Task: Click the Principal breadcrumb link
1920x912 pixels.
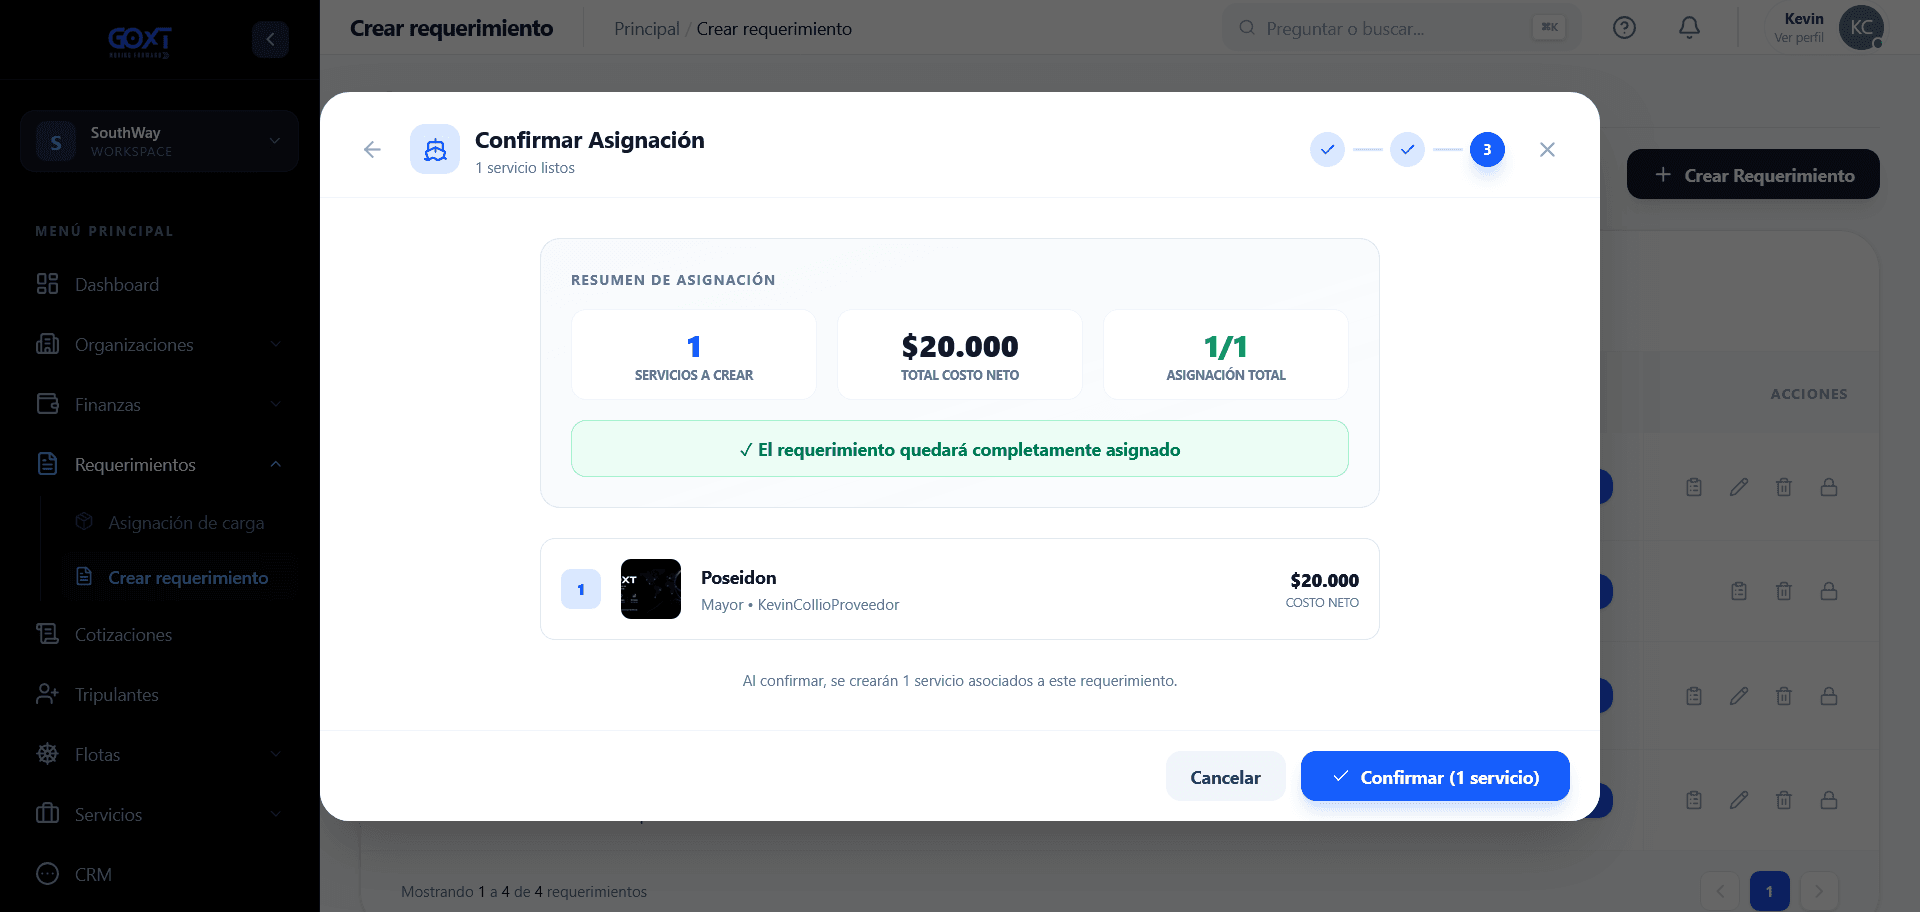Action: [x=646, y=29]
